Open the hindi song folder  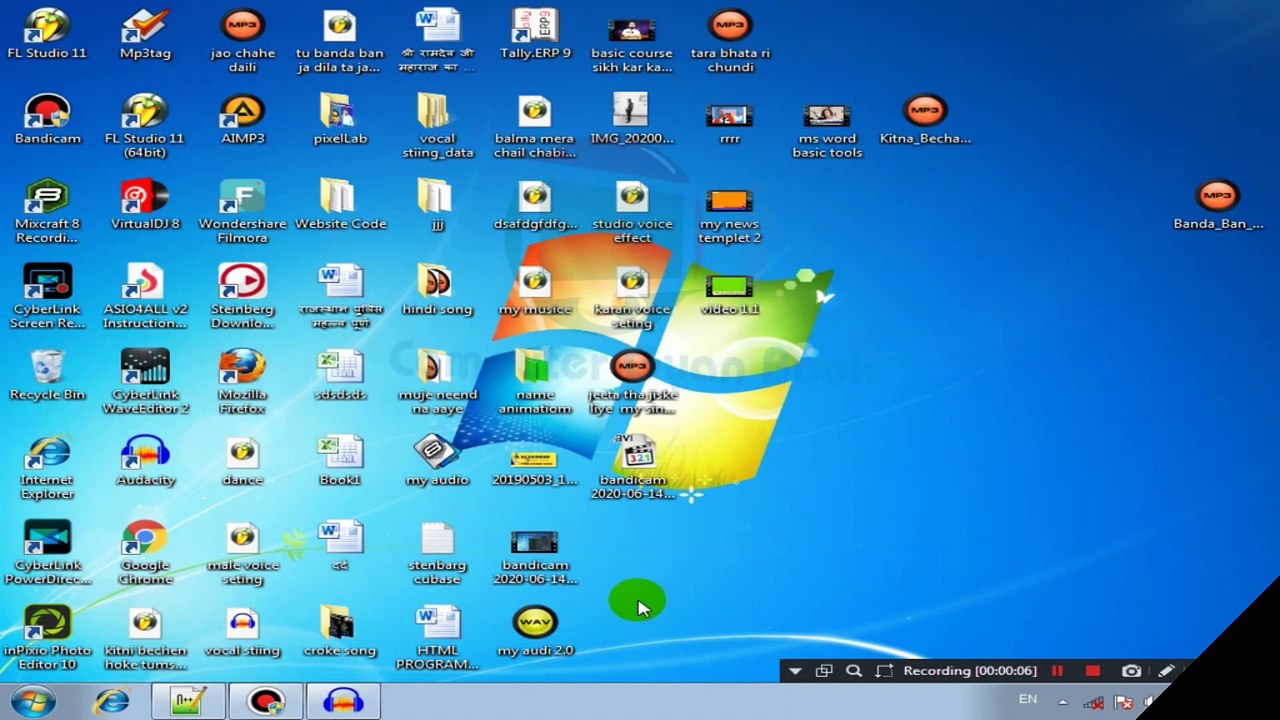click(x=437, y=290)
